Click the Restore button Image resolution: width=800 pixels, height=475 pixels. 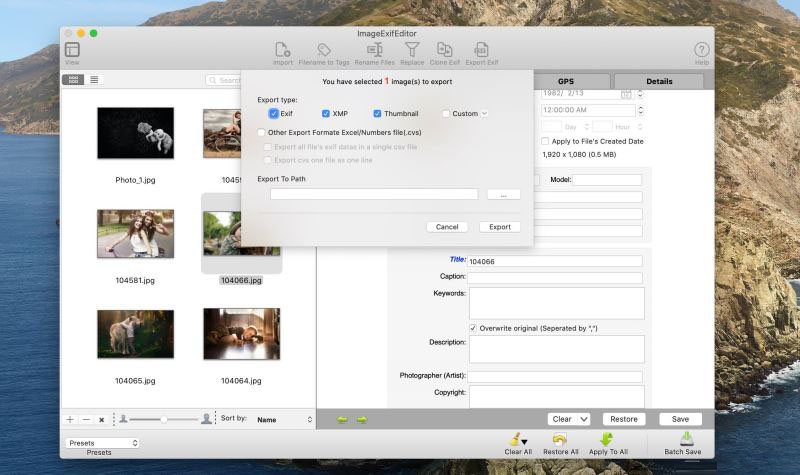click(624, 419)
